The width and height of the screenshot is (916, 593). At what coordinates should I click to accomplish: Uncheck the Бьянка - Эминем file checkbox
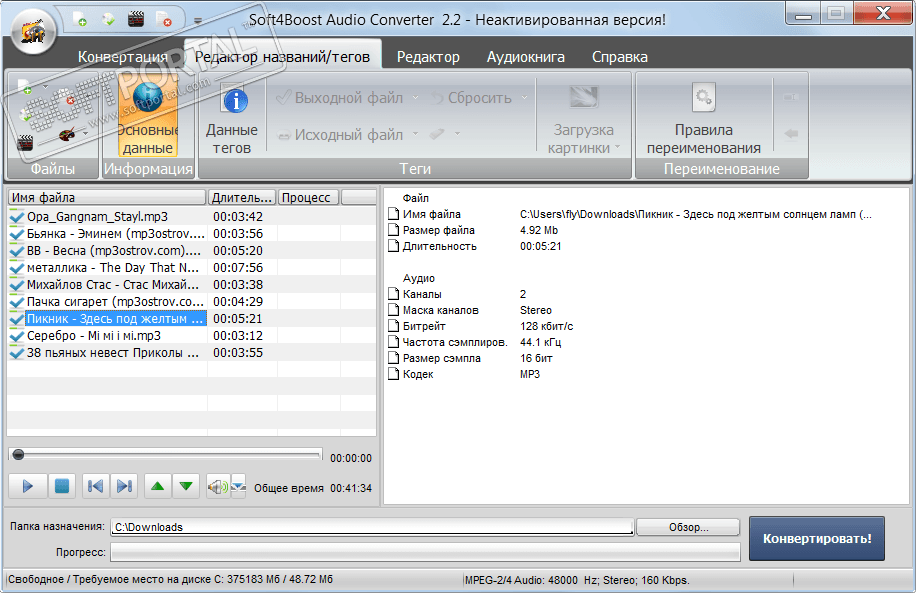16,234
